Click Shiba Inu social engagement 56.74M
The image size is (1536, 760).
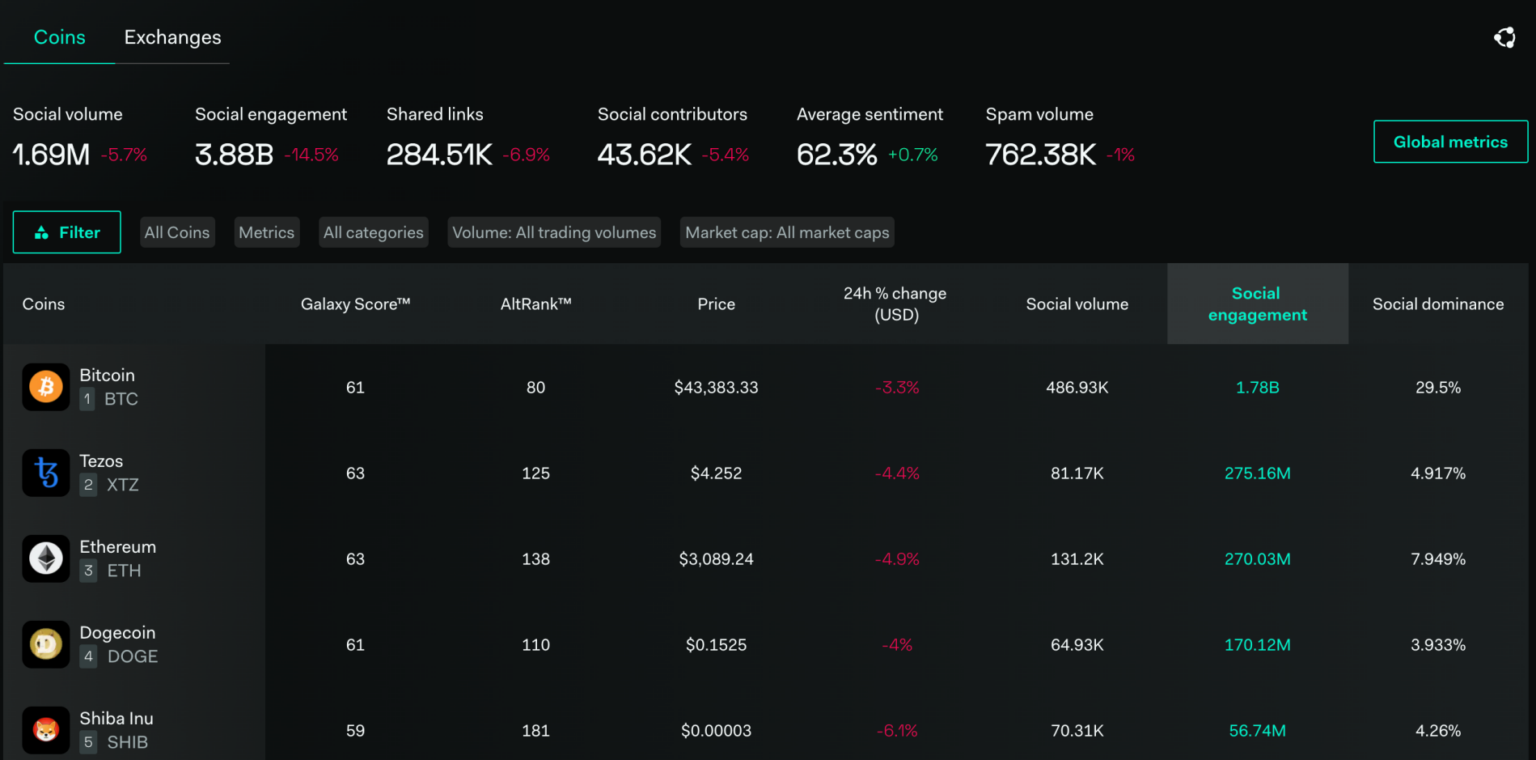tap(1257, 731)
